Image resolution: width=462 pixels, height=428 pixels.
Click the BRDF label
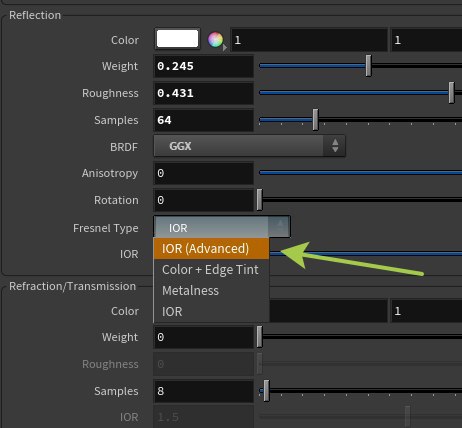(124, 147)
